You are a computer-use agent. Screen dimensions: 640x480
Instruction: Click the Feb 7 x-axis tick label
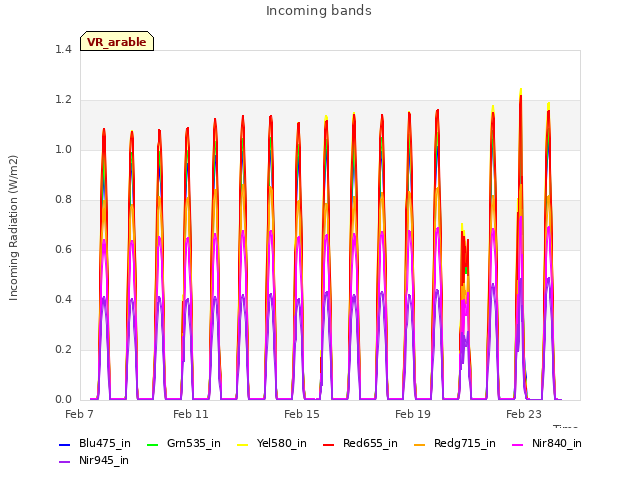coord(80,414)
